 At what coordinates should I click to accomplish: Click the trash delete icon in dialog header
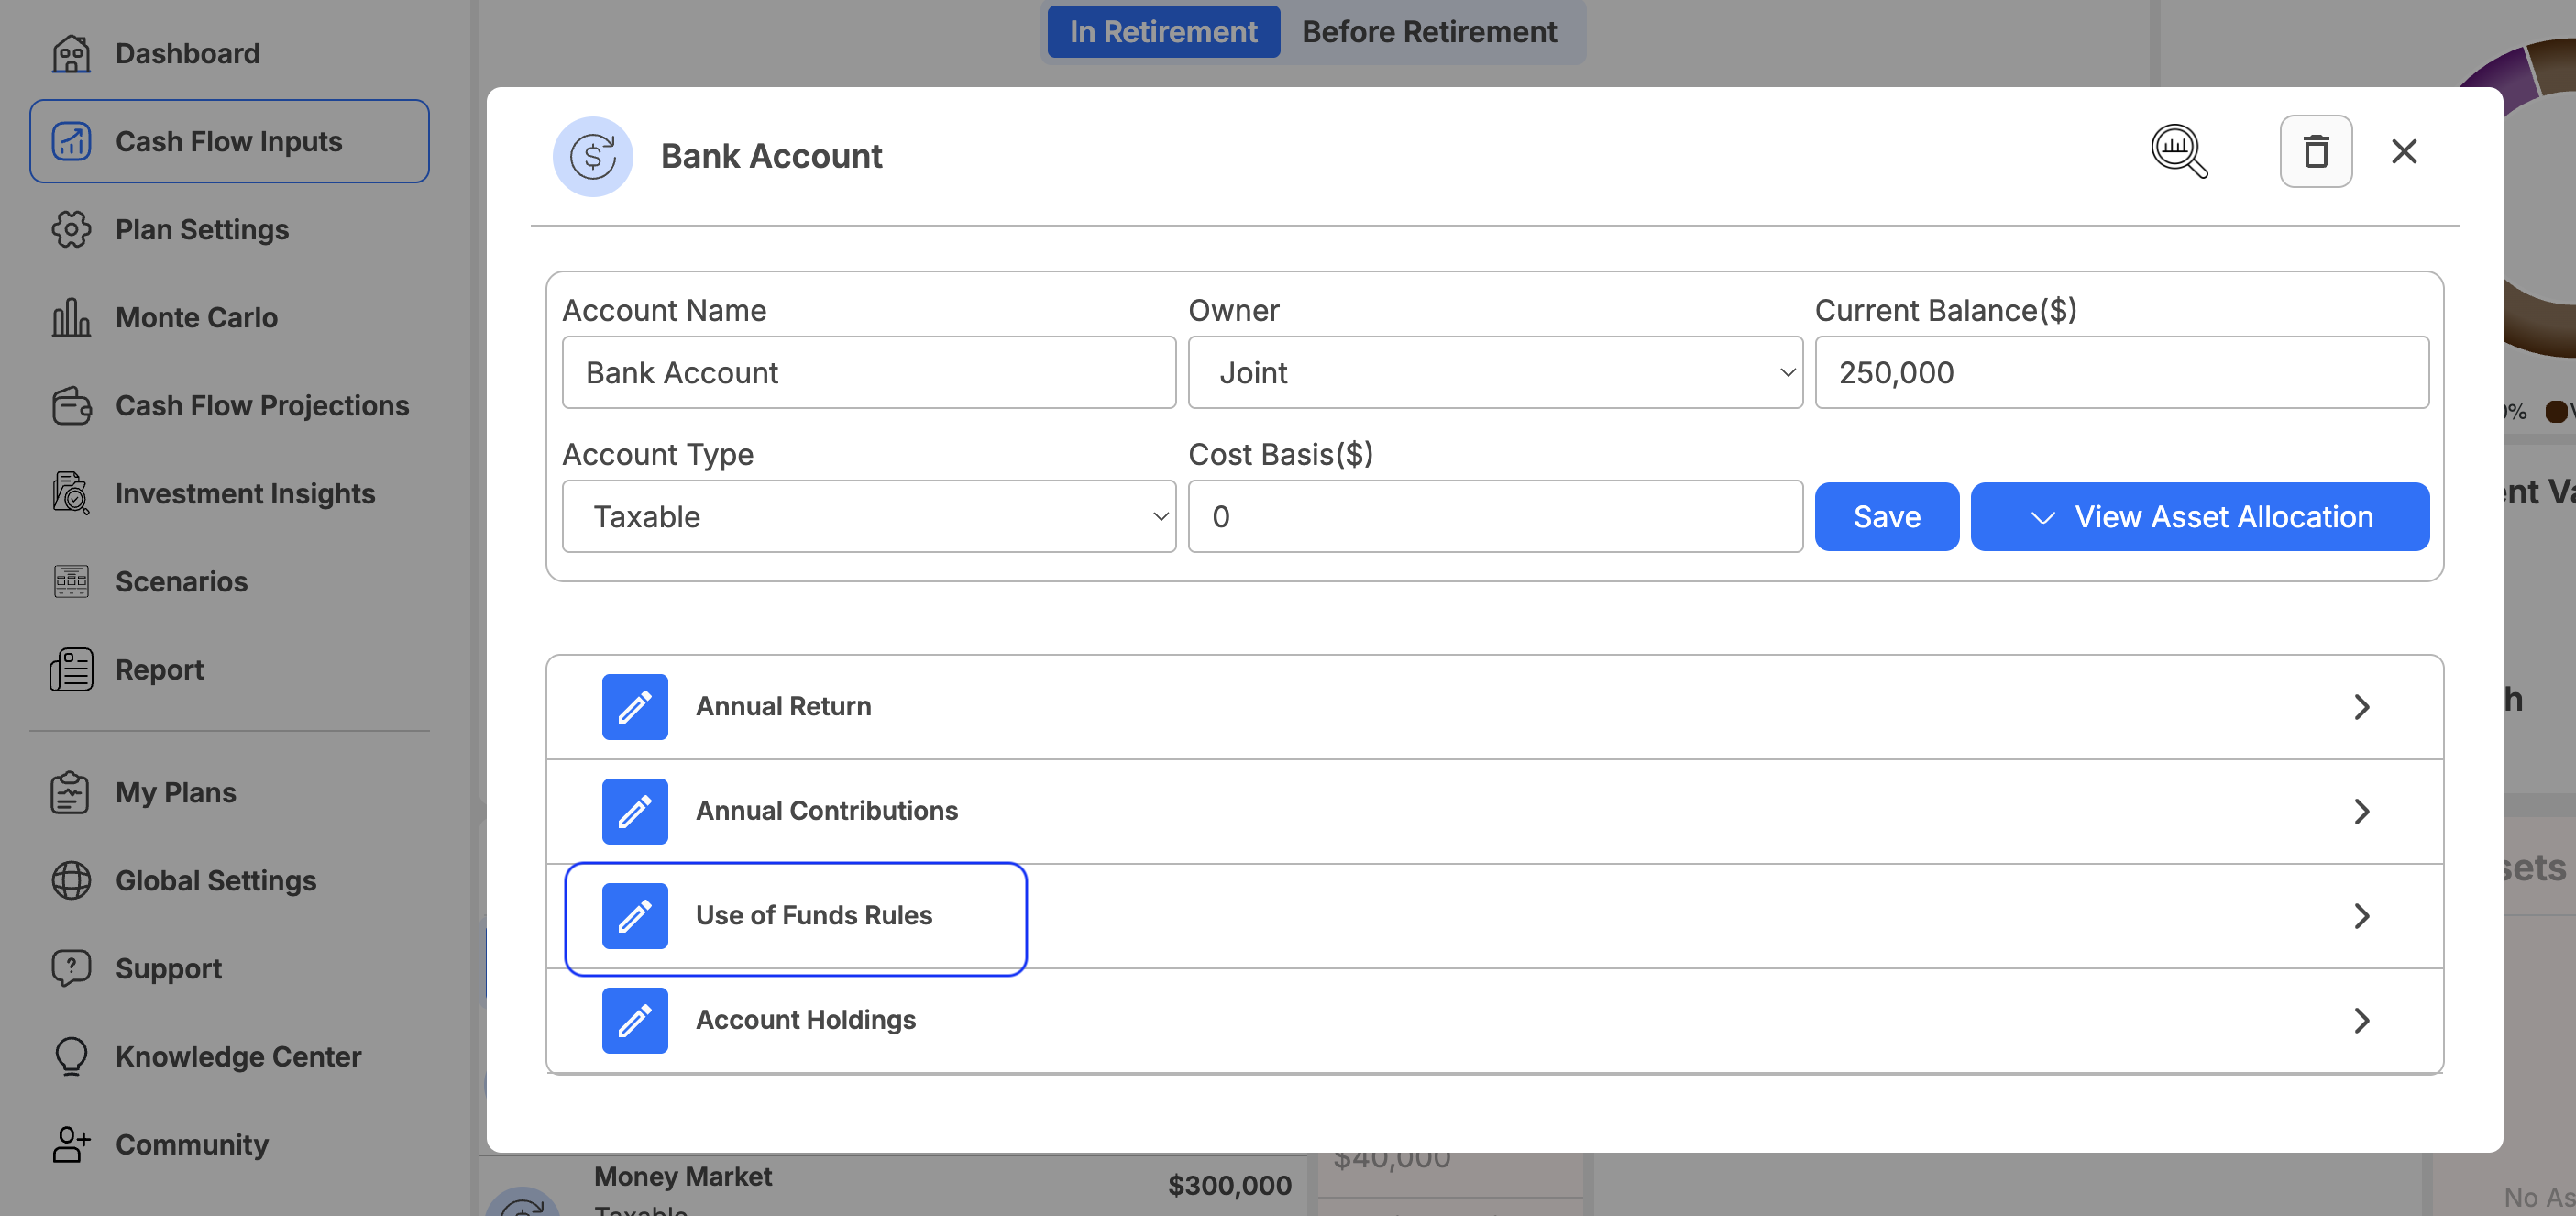coord(2315,152)
